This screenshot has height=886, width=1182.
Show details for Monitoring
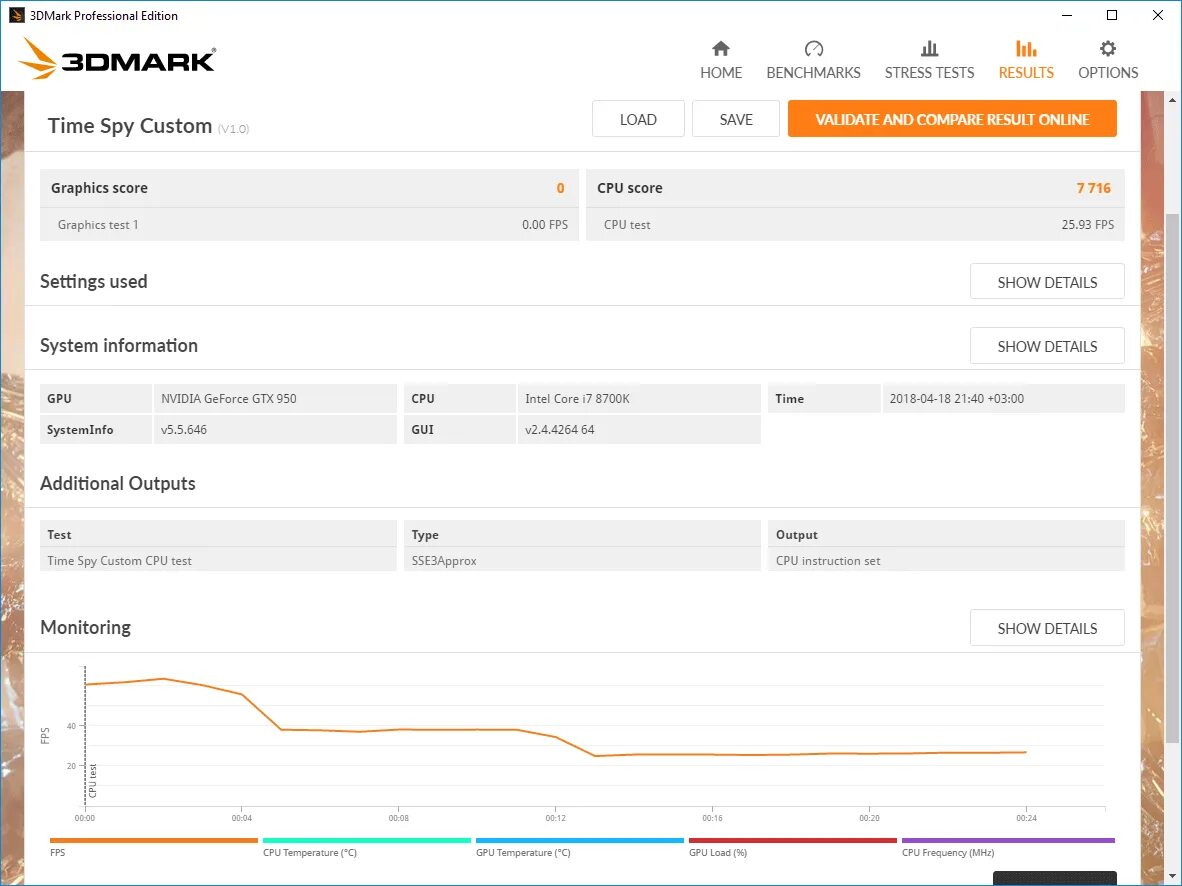1047,628
